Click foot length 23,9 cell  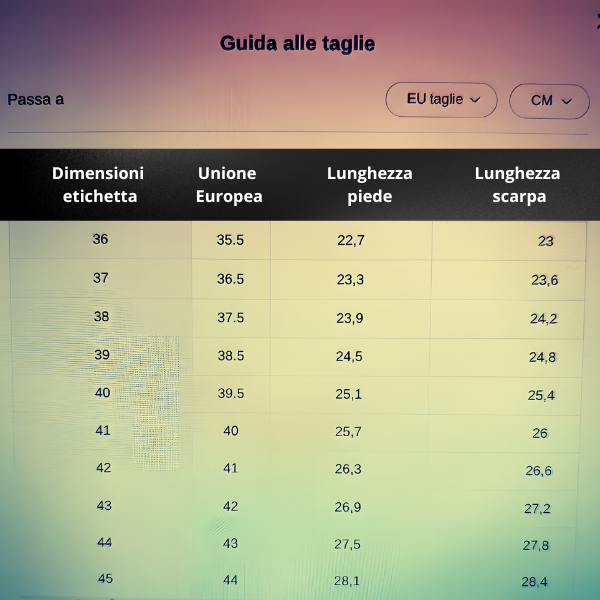click(350, 318)
